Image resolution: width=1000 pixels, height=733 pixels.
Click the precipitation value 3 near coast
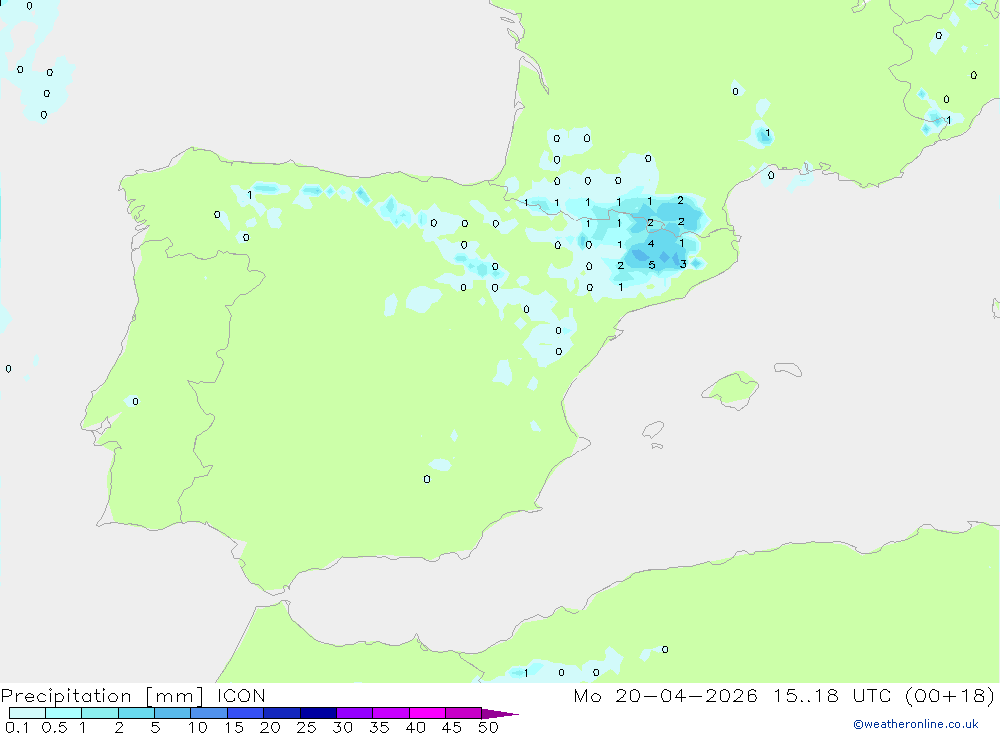(x=683, y=264)
